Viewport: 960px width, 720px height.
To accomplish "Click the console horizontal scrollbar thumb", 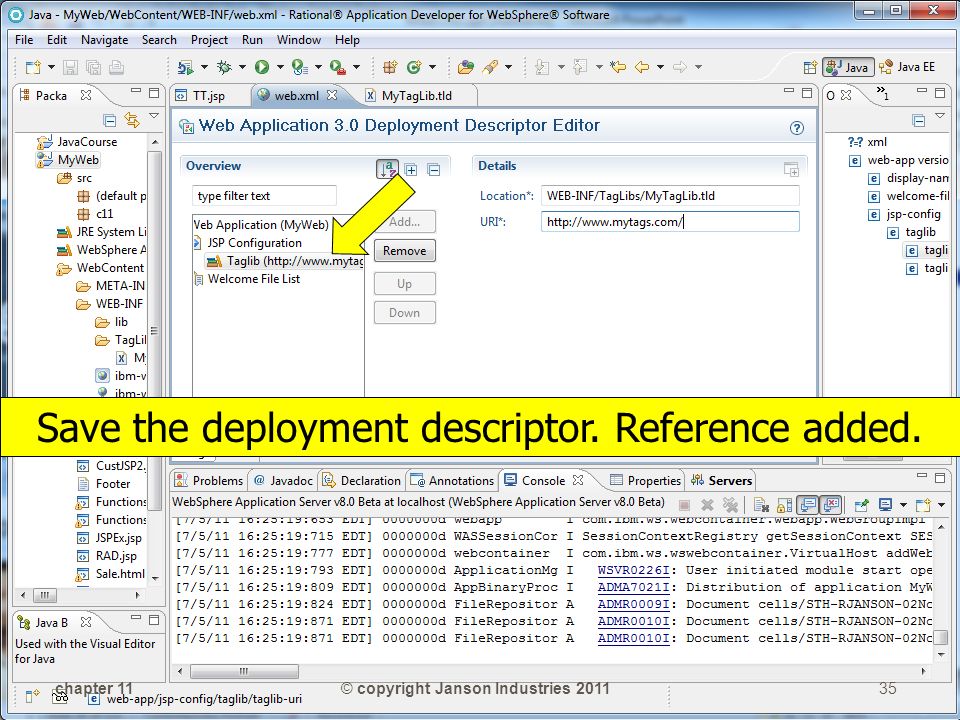I will [244, 671].
